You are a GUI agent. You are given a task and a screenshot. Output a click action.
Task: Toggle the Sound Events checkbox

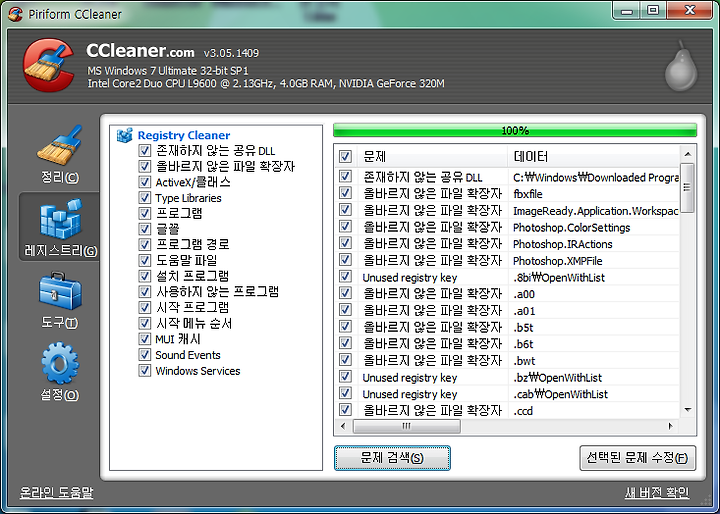pos(145,355)
